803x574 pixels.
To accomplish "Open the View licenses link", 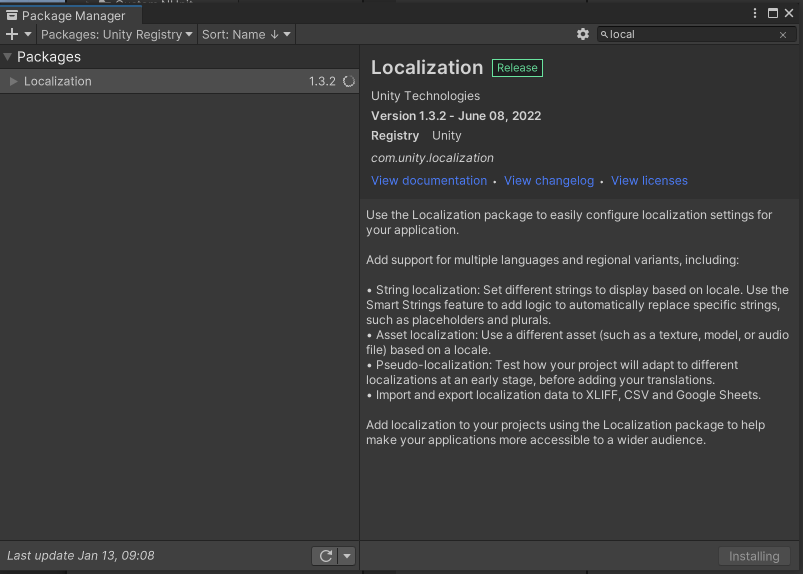I will [649, 180].
